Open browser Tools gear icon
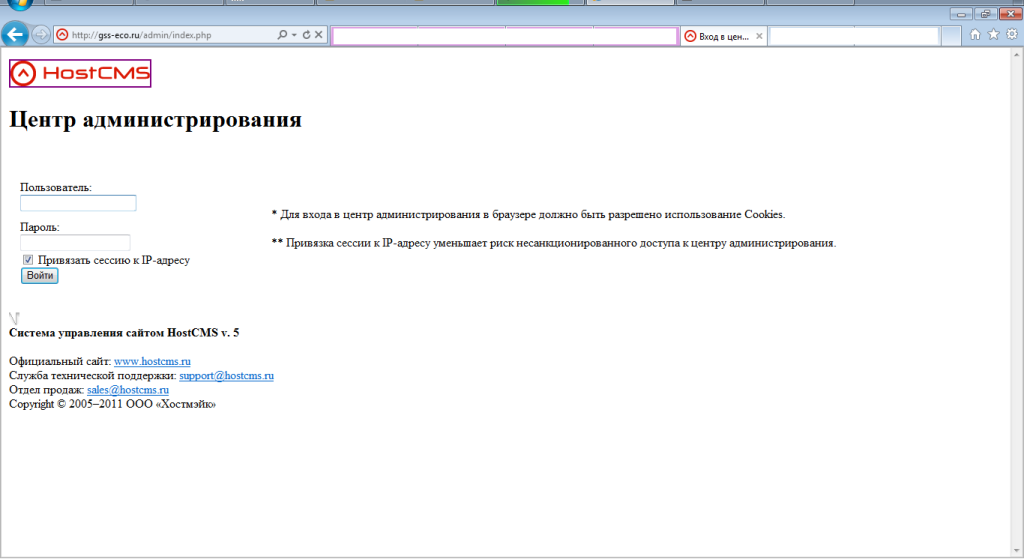Screen dimensions: 1024x559 coord(1011,35)
